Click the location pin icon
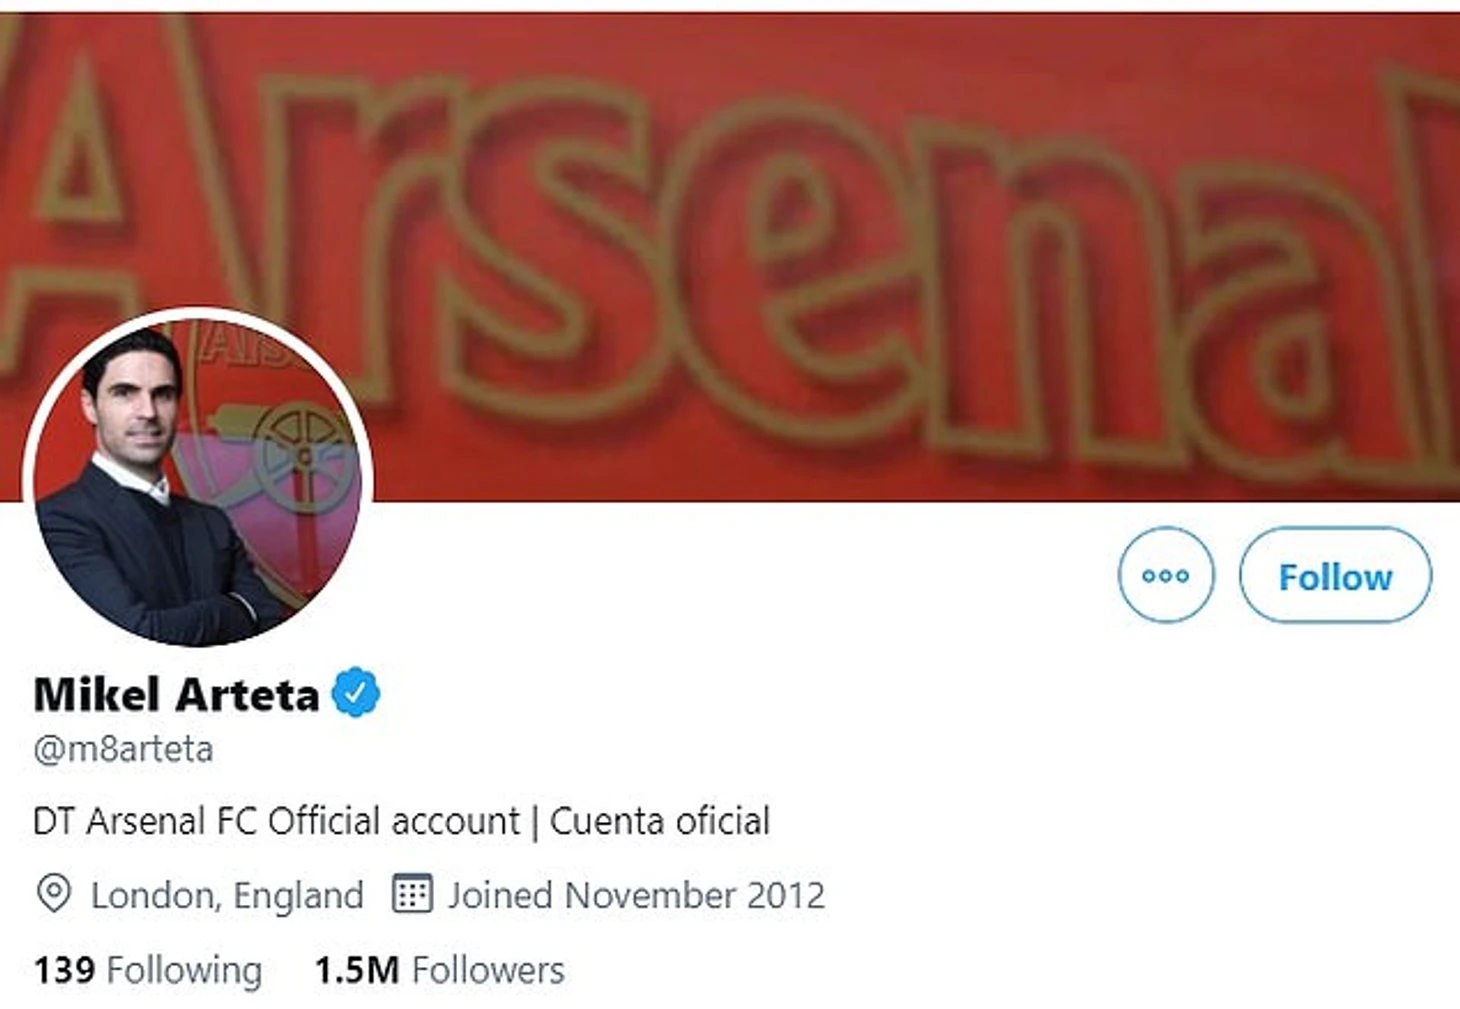 tap(53, 893)
